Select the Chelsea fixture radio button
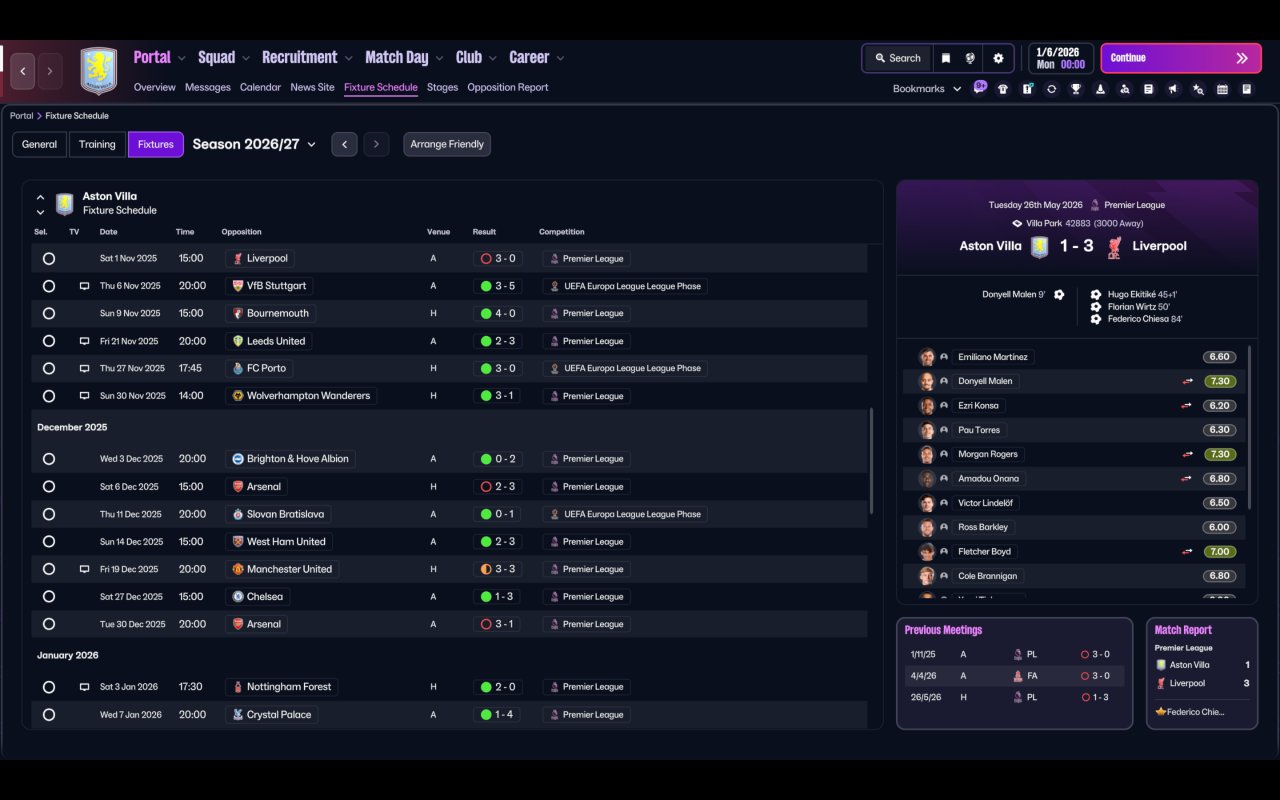1280x800 pixels. (x=49, y=597)
